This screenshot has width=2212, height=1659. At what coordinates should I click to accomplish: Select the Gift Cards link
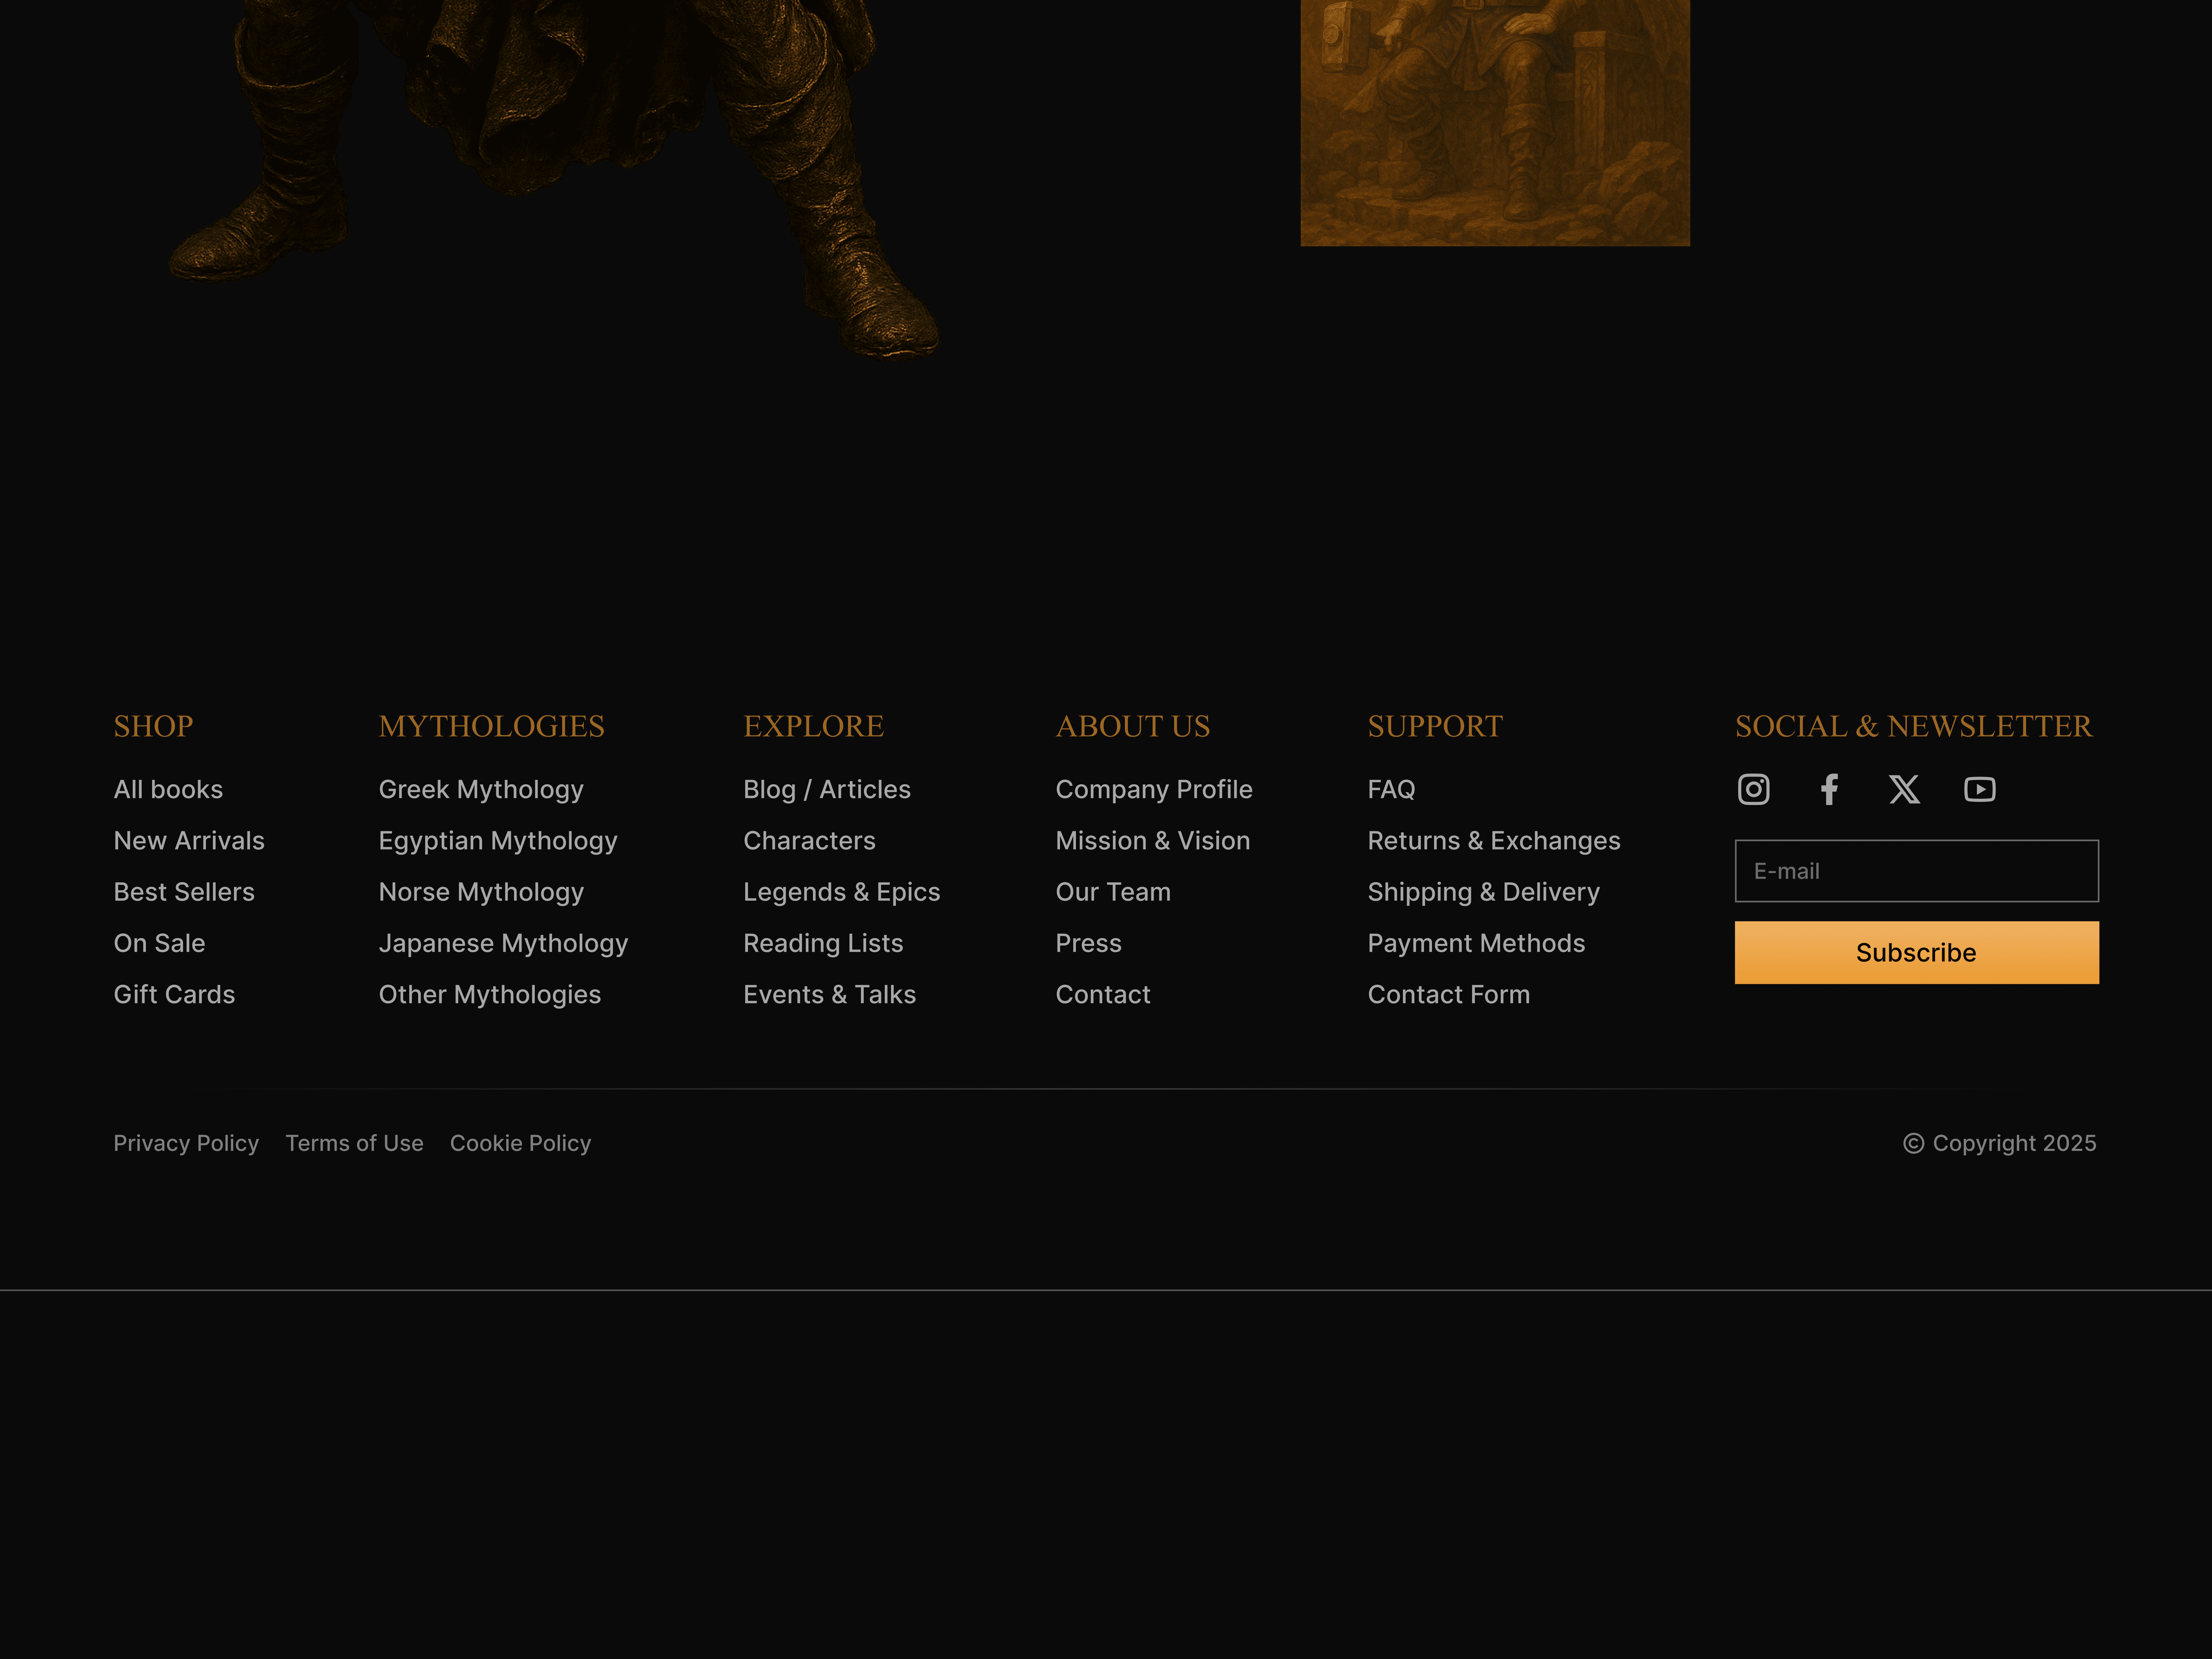[174, 994]
